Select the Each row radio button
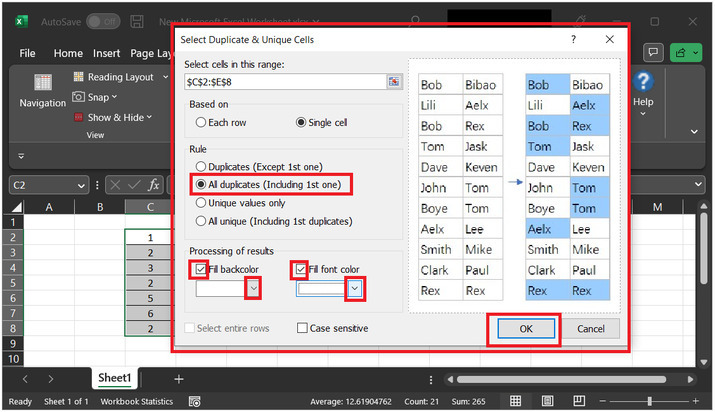The image size is (715, 412). coord(202,123)
